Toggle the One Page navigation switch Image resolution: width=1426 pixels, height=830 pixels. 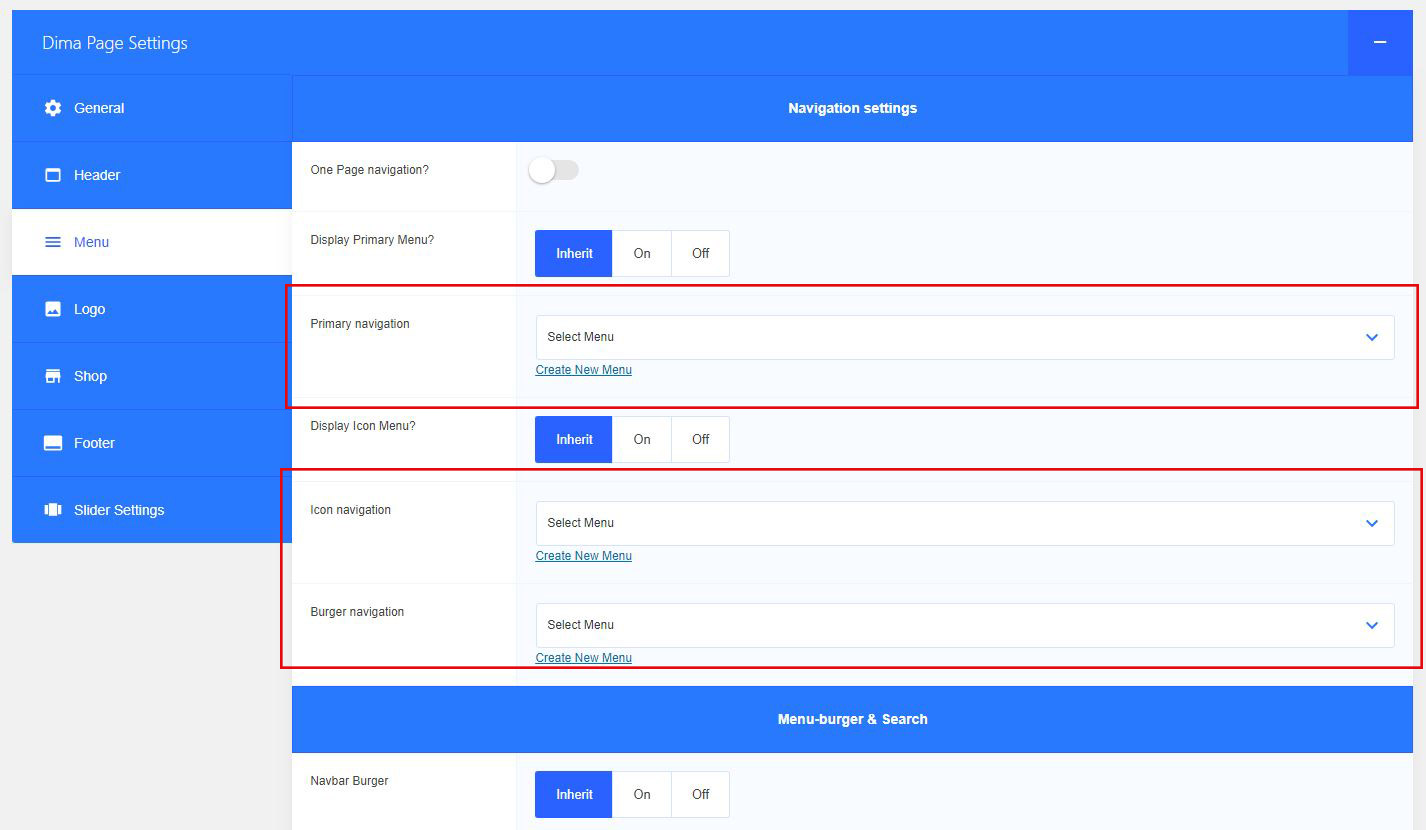(x=554, y=171)
